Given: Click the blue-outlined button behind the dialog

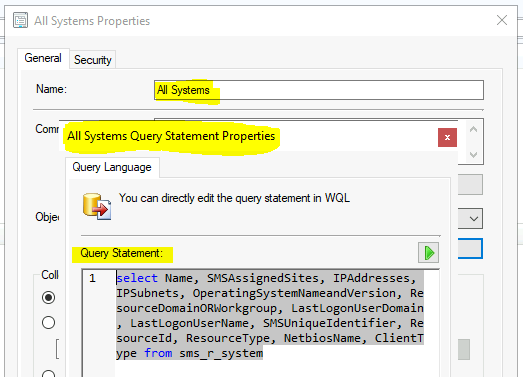Looking at the screenshot, I should 470,249.
